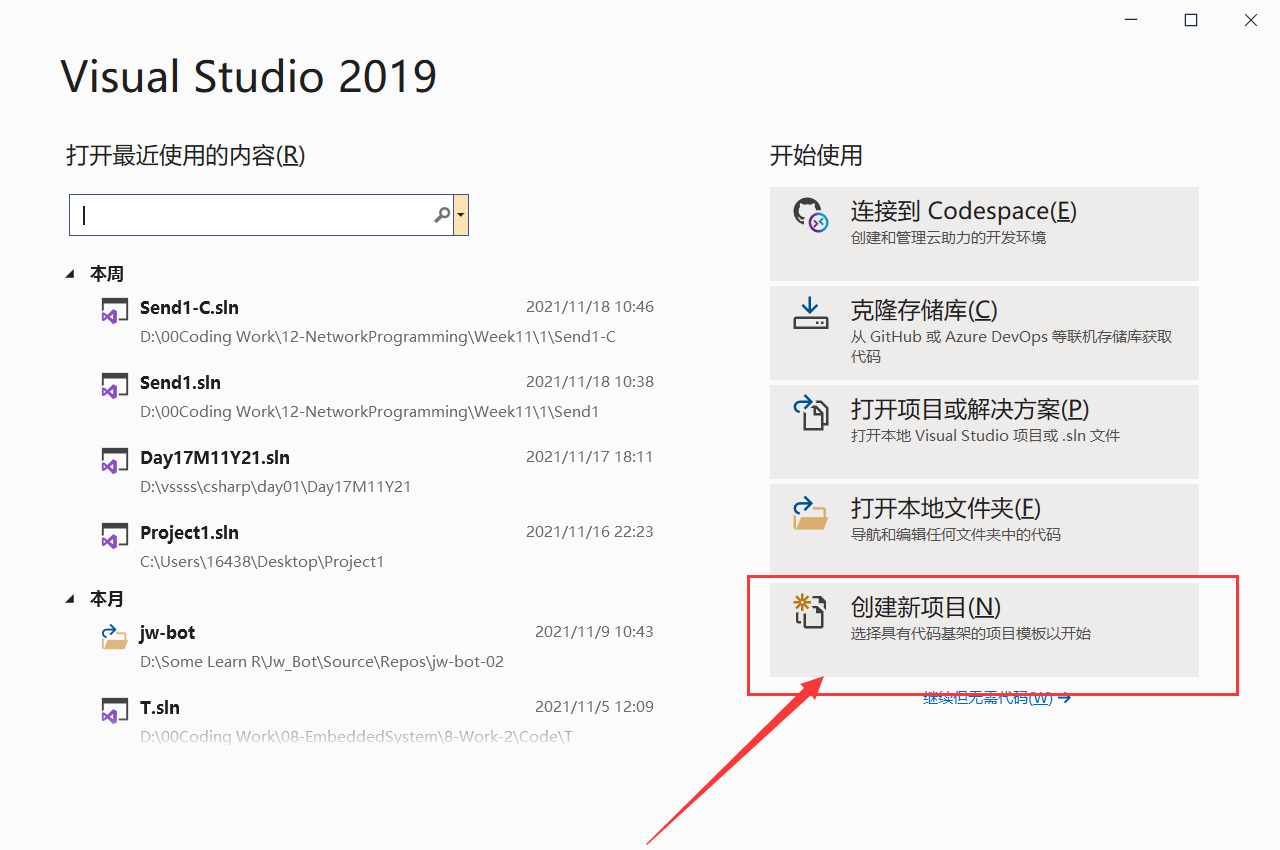Click the 开始使用 heading
This screenshot has width=1280, height=850.
[x=816, y=156]
